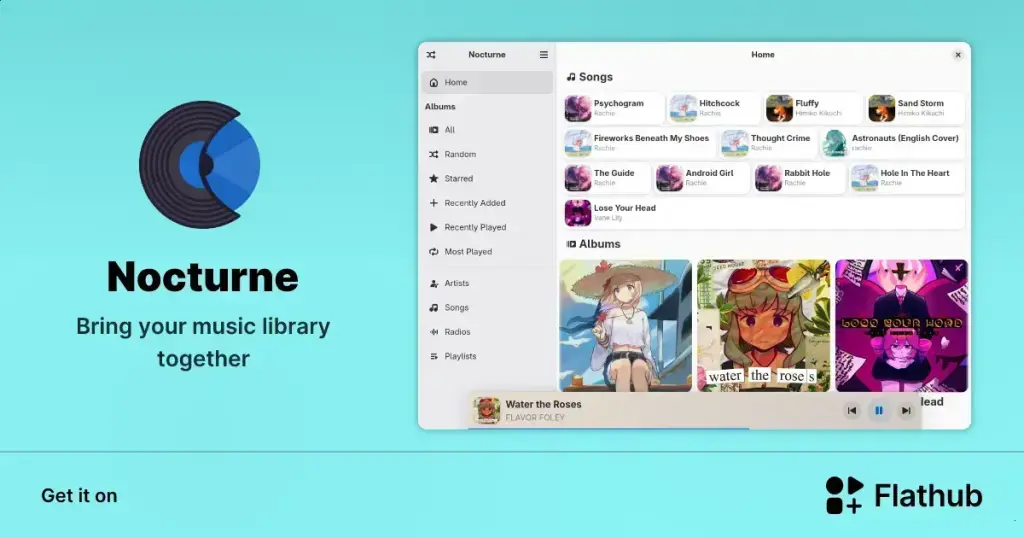1024x538 pixels.
Task: Skip to next track
Action: (906, 411)
